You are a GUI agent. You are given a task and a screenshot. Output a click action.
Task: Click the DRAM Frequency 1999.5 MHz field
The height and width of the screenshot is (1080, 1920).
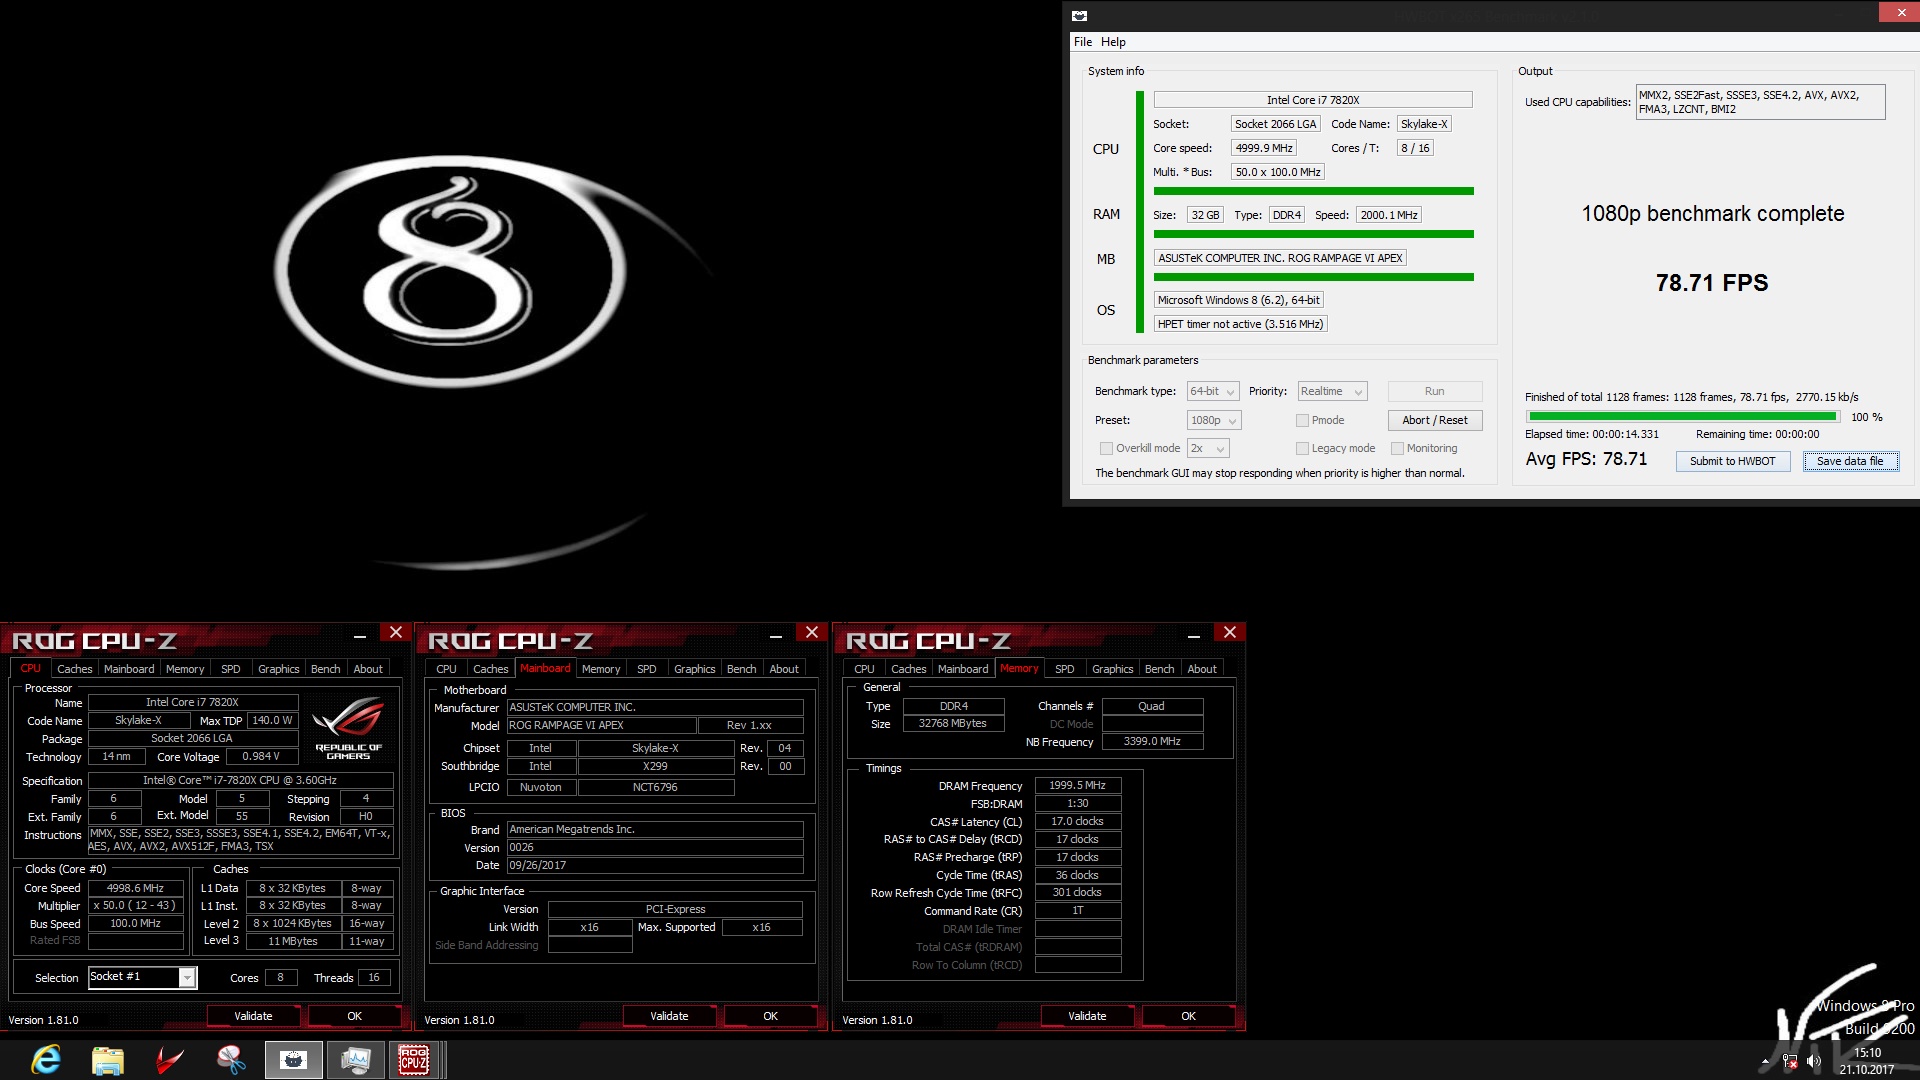point(1078,785)
